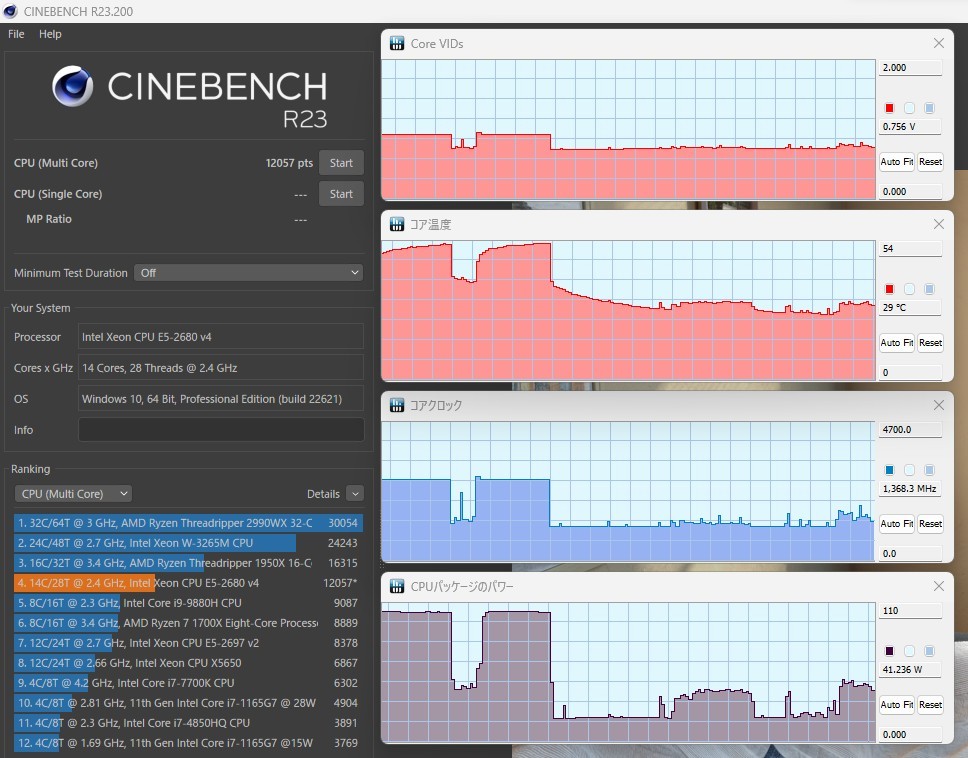Select the Intel Xeon W-3265M ranking row
The height and width of the screenshot is (758, 968).
[188, 543]
